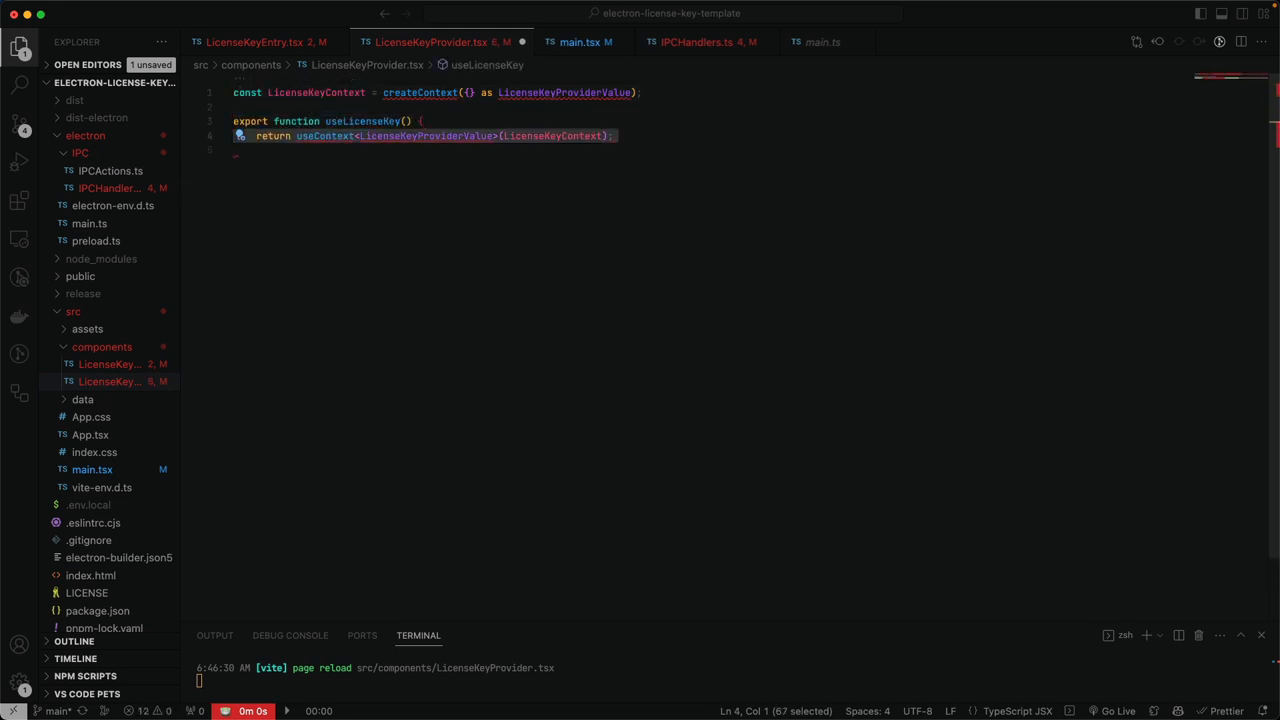
Task: Open the OUTPUT panel tab
Action: coord(215,635)
